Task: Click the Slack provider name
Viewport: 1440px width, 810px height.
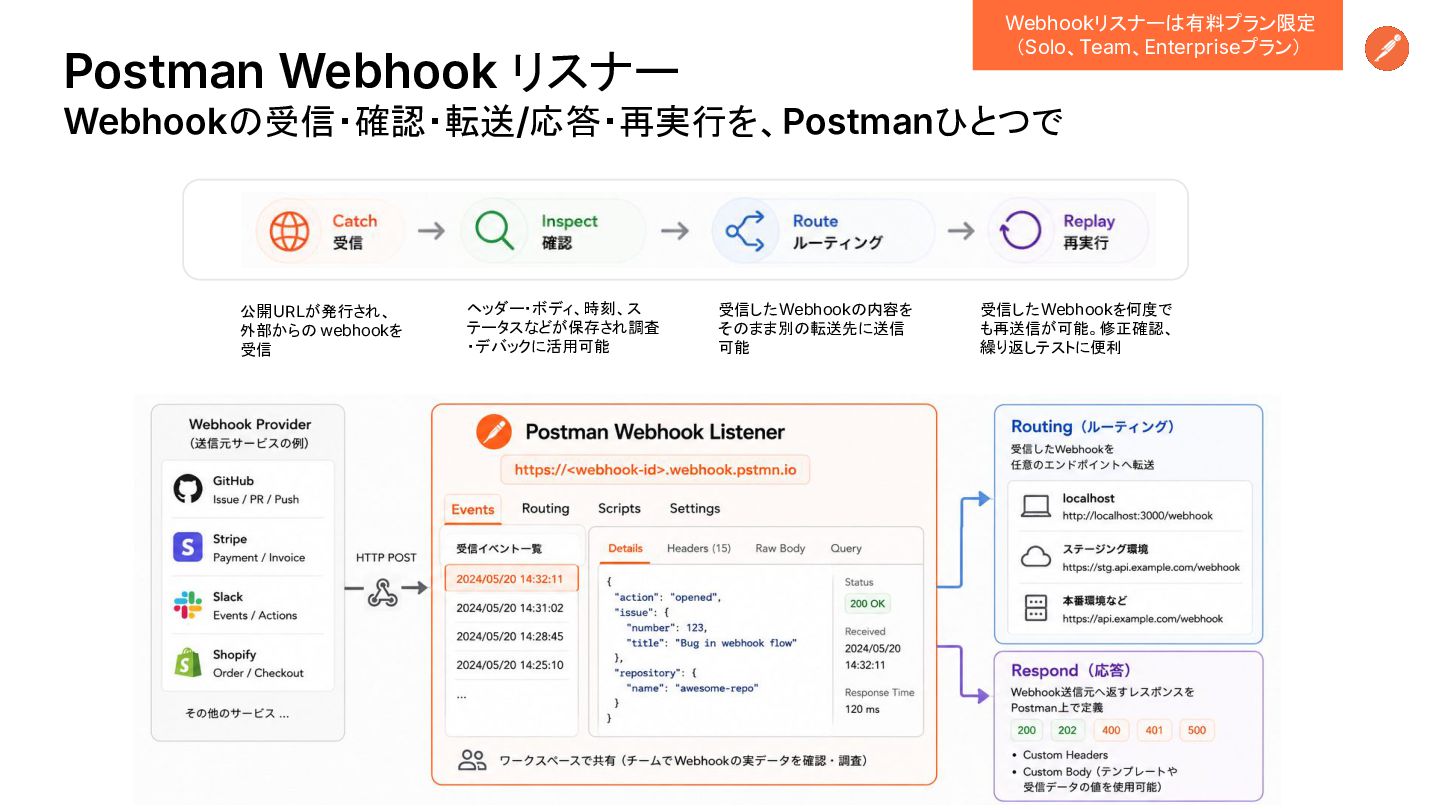Action: (228, 597)
